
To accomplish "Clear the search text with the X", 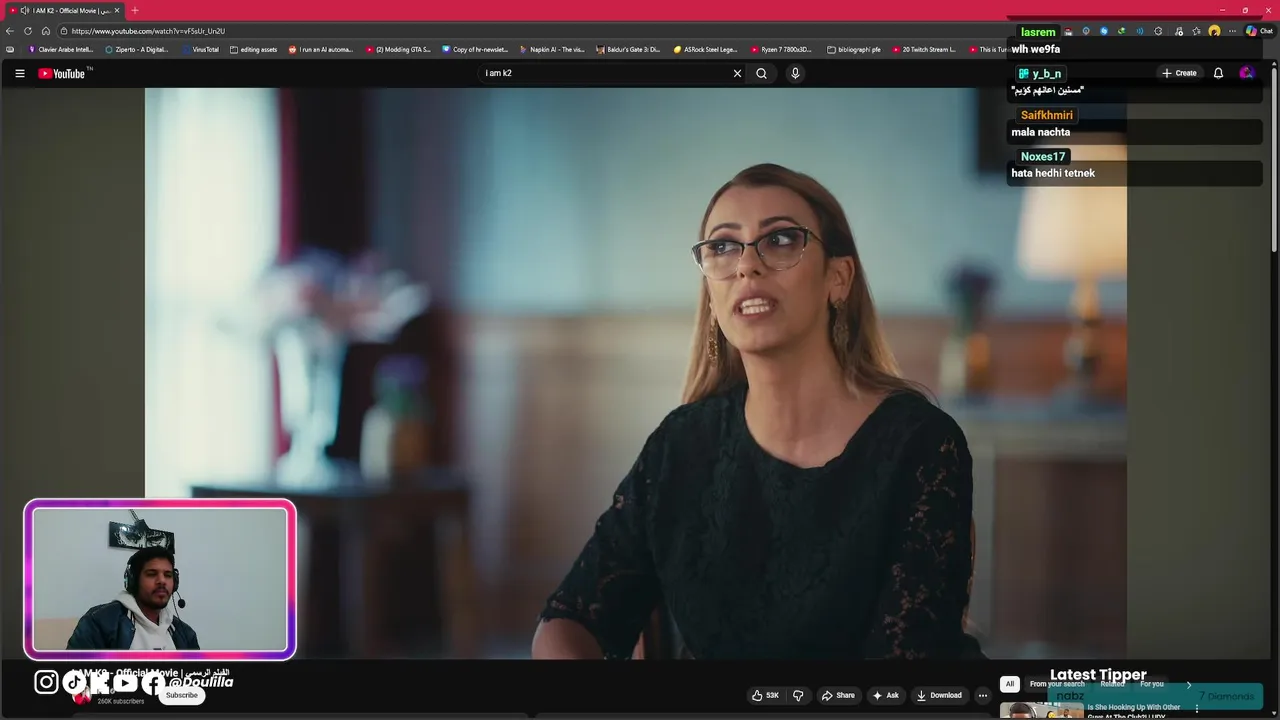I will tap(737, 73).
